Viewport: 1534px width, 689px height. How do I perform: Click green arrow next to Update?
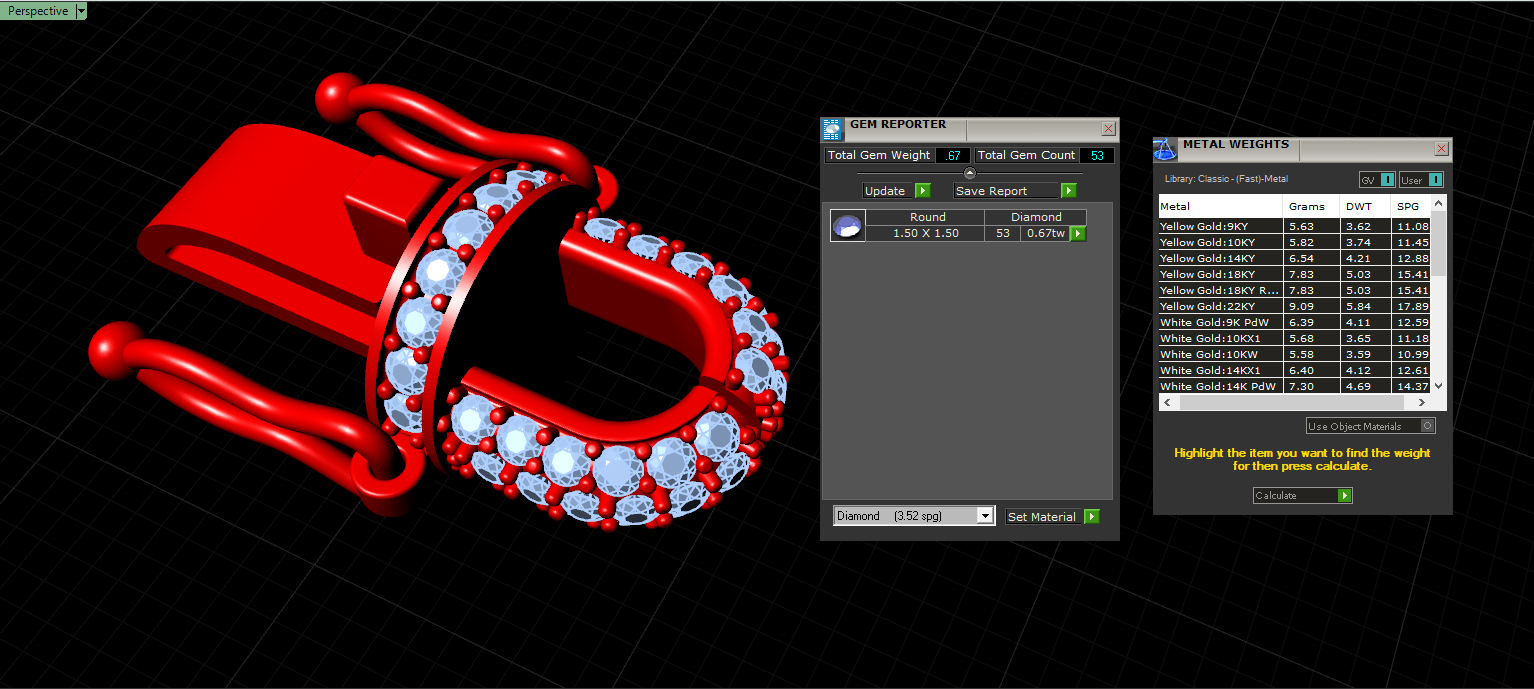[x=922, y=191]
